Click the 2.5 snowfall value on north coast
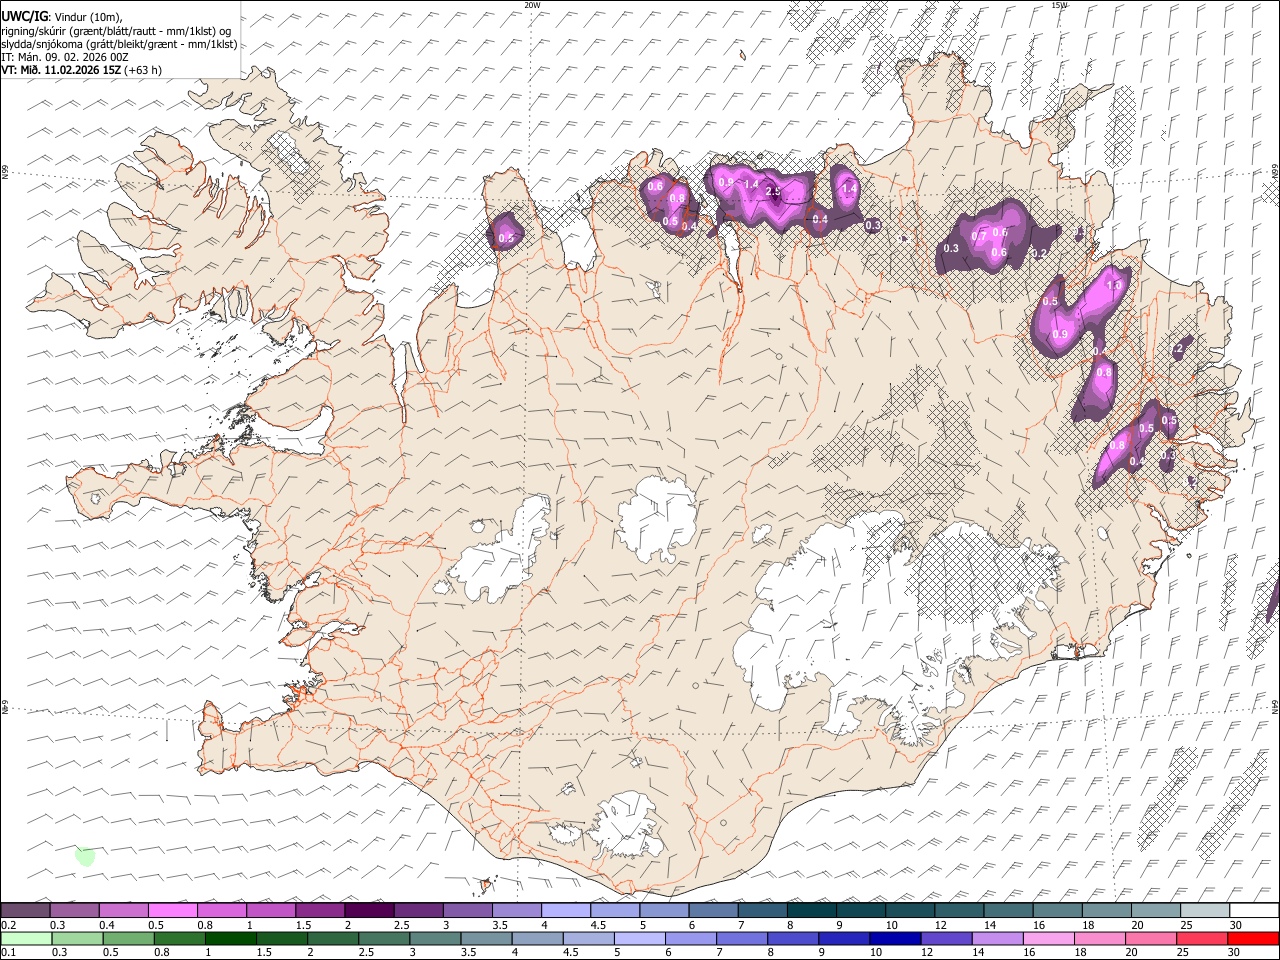Screen dimensions: 1280x960 [772, 191]
